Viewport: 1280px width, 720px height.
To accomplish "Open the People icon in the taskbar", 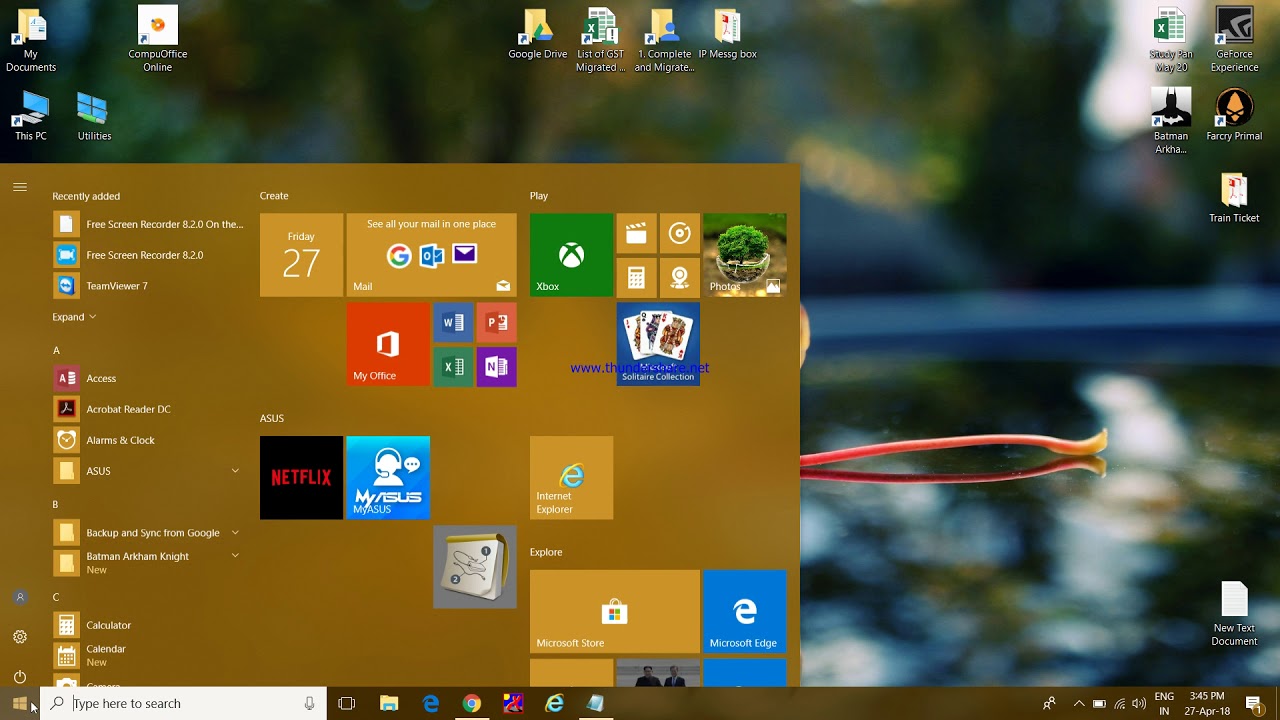I will pos(1049,704).
